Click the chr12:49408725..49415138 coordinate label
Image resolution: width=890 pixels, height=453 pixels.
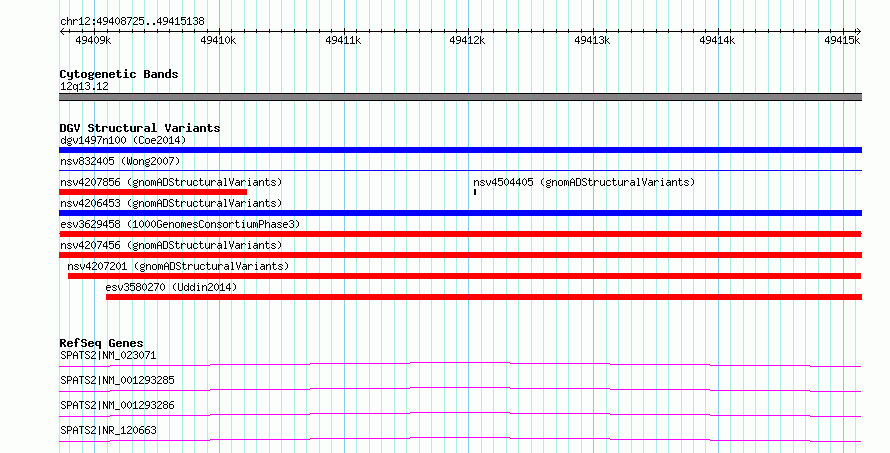point(132,22)
